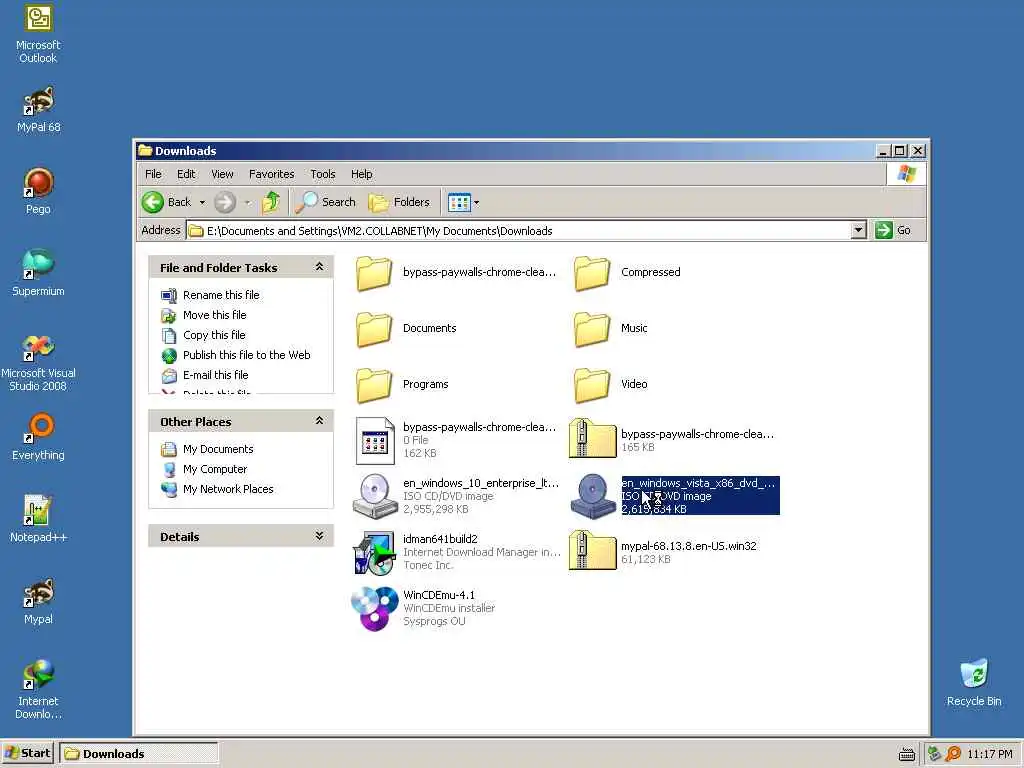Screen dimensions: 1024x768
Task: Select en_windows_10_enterprise ISO image
Action: coord(456,496)
